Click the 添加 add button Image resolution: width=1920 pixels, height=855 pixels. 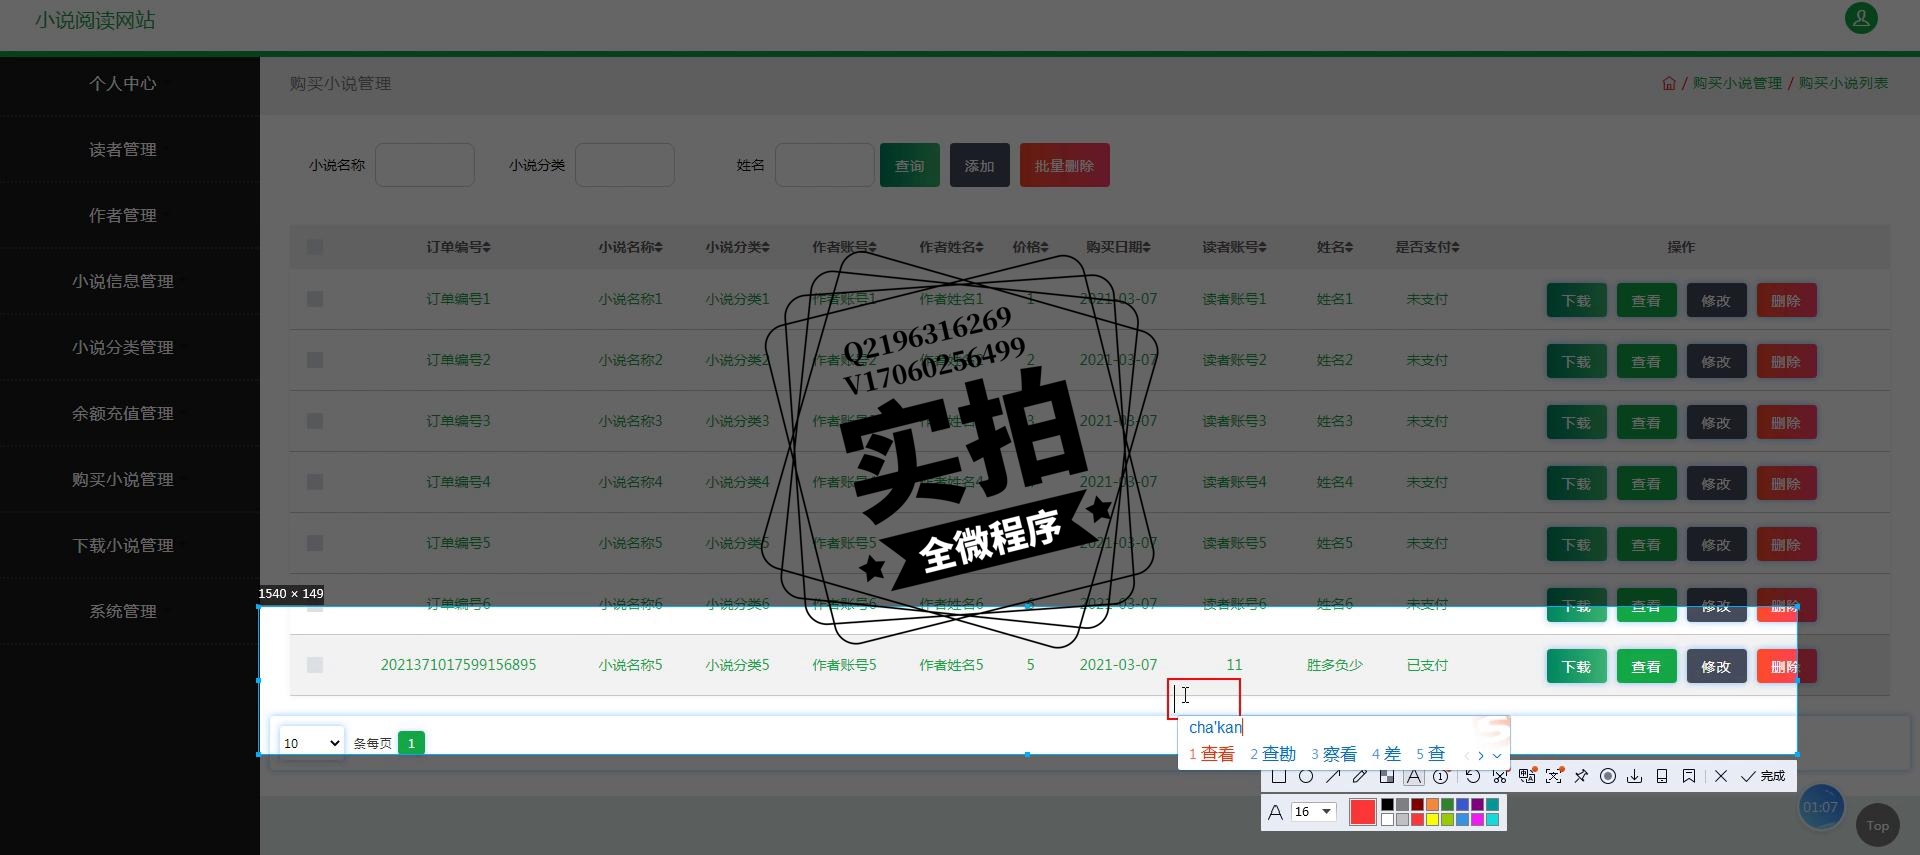(980, 166)
